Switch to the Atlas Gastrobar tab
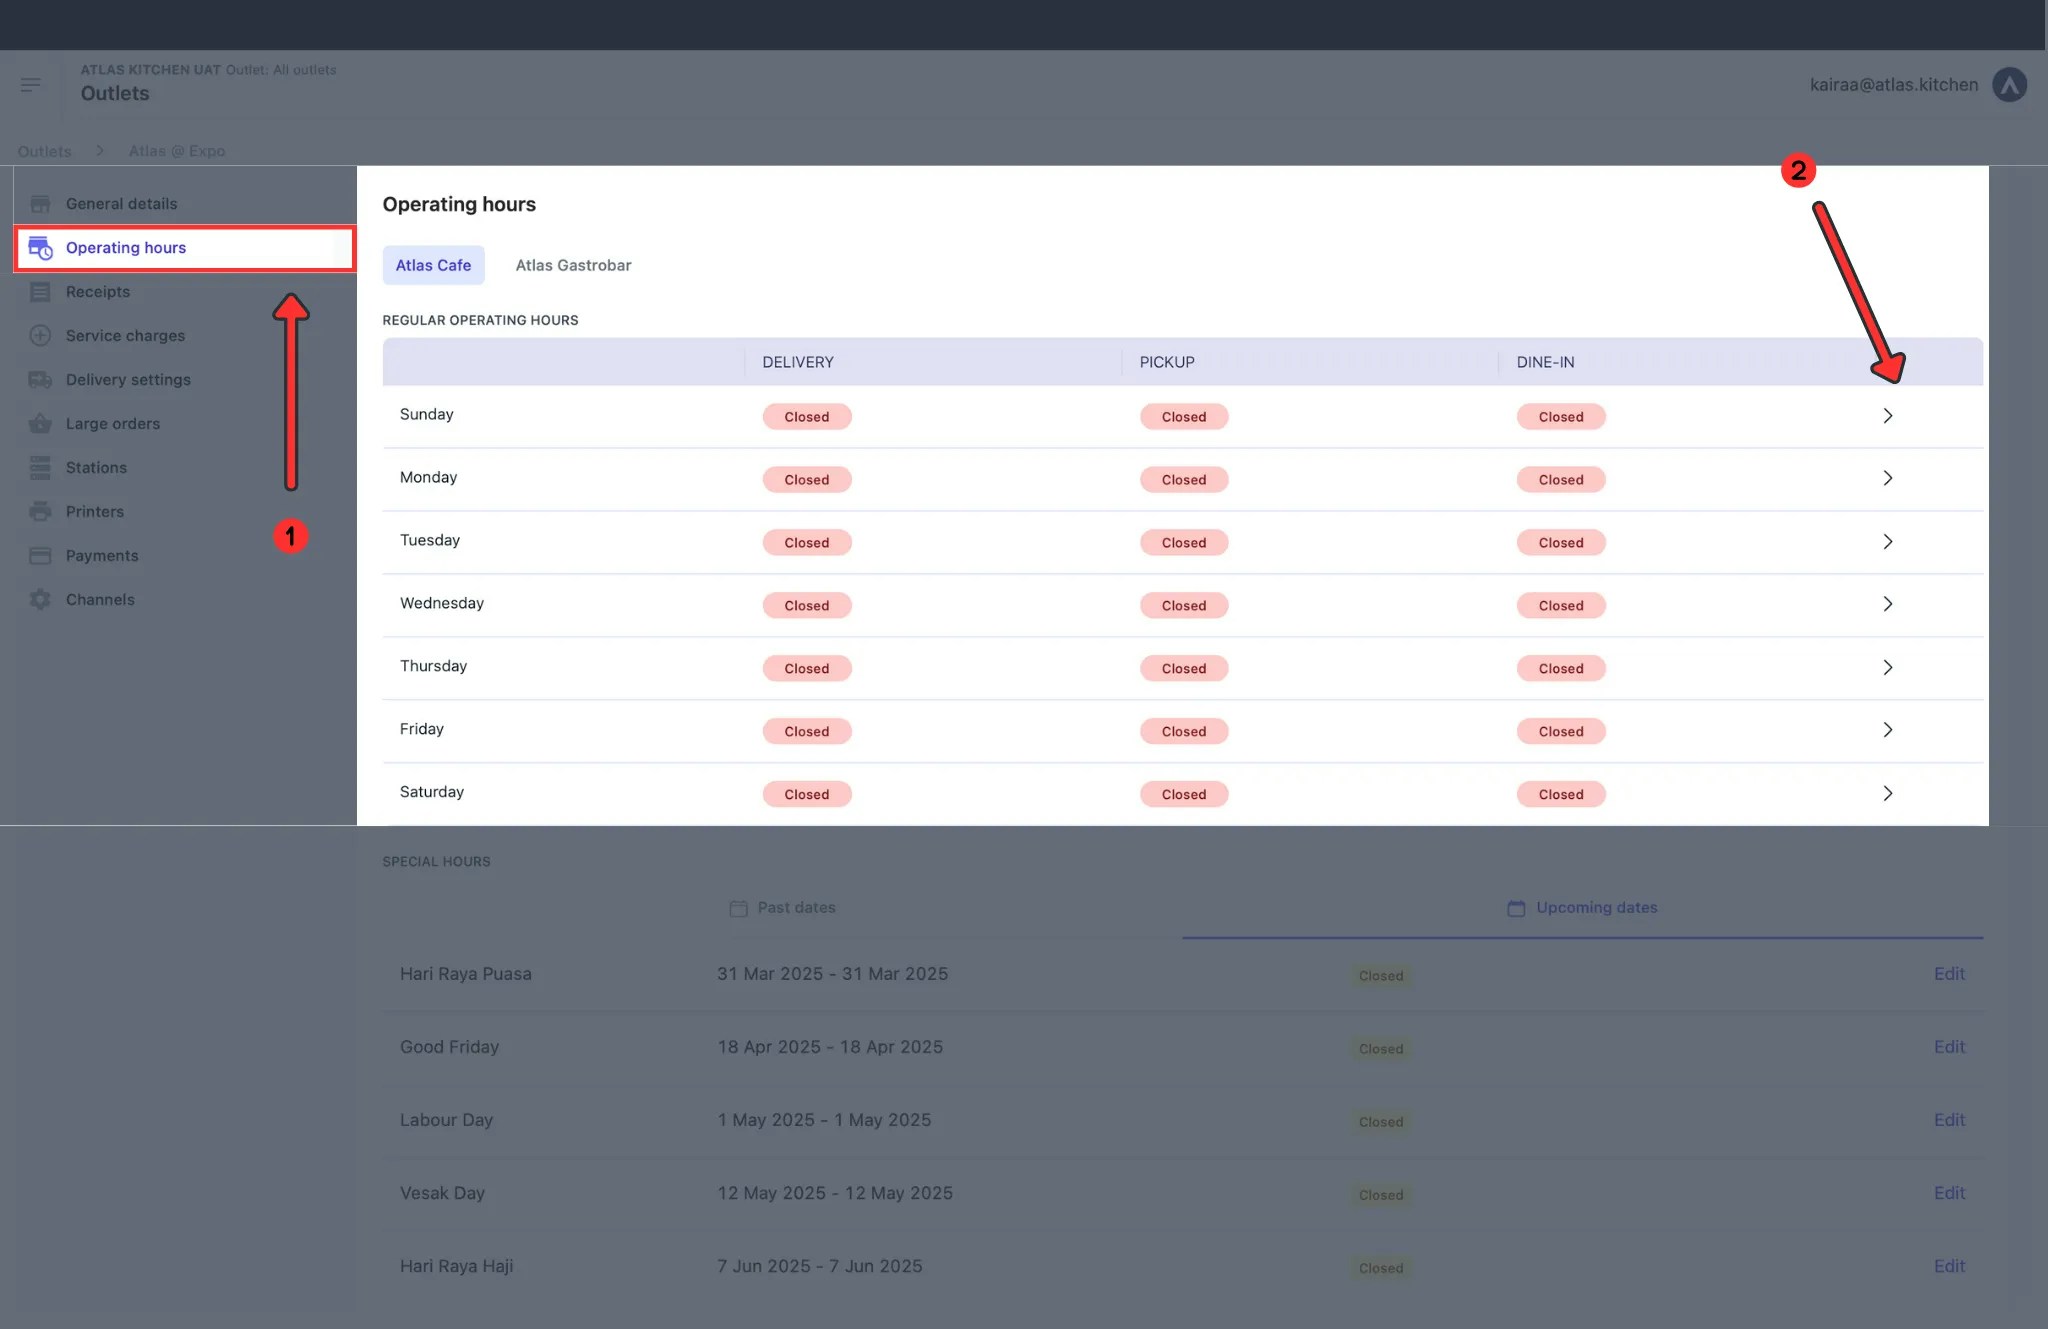 [x=573, y=264]
